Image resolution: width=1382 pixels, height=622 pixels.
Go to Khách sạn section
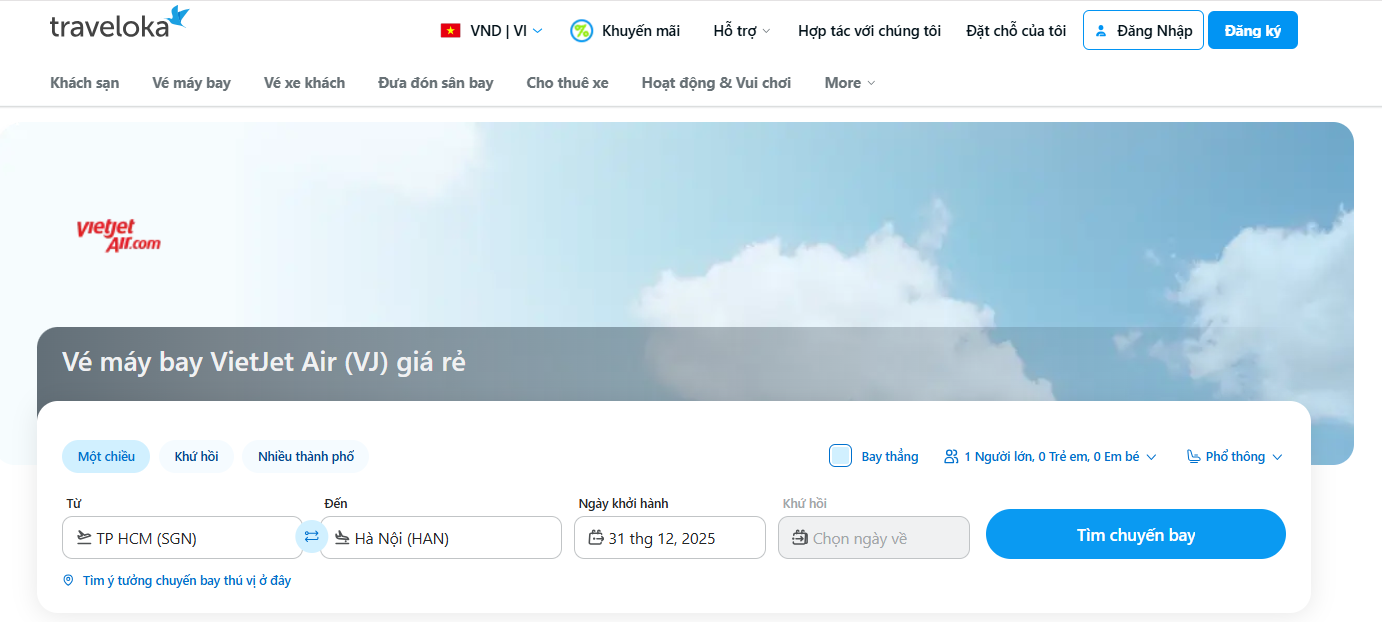pos(85,83)
